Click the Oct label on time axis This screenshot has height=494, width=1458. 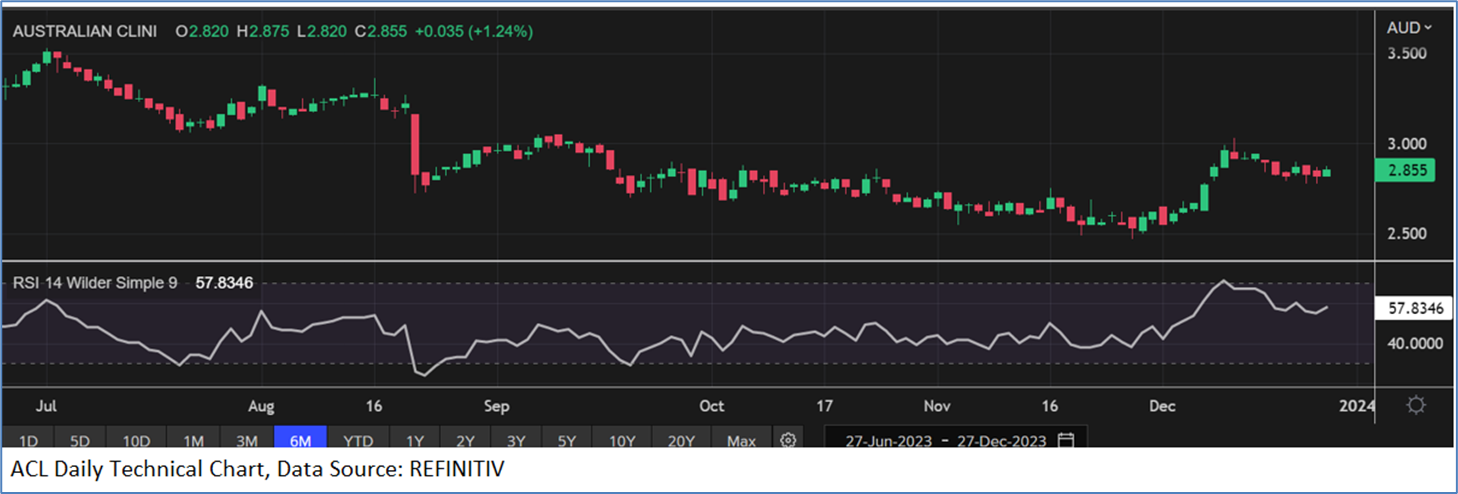[x=711, y=406]
